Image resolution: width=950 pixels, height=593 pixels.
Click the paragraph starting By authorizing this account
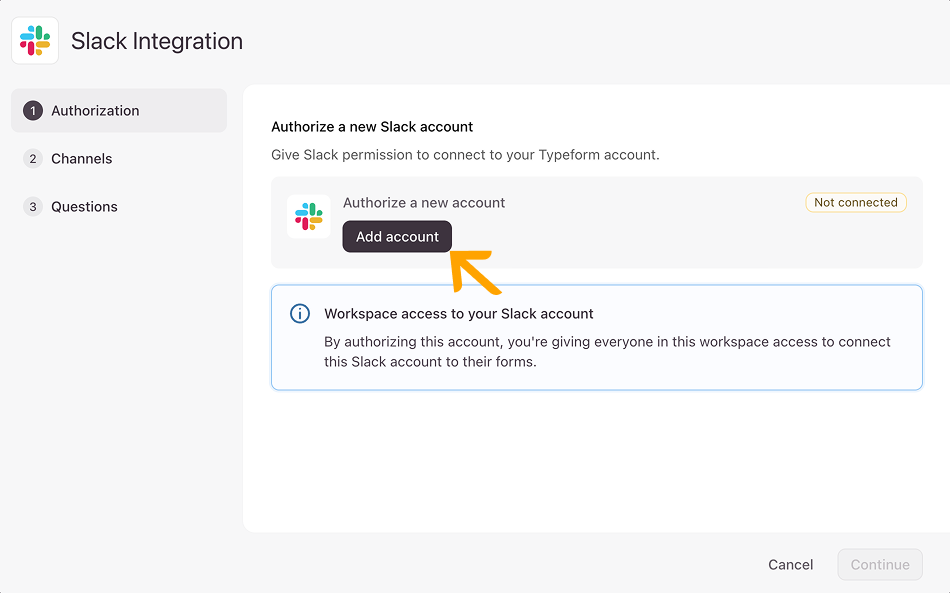pyautogui.click(x=607, y=352)
